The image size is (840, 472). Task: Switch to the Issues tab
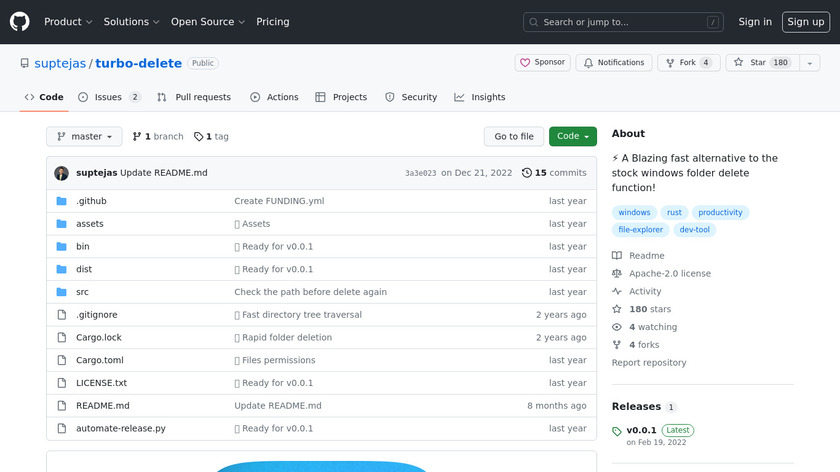click(x=109, y=97)
